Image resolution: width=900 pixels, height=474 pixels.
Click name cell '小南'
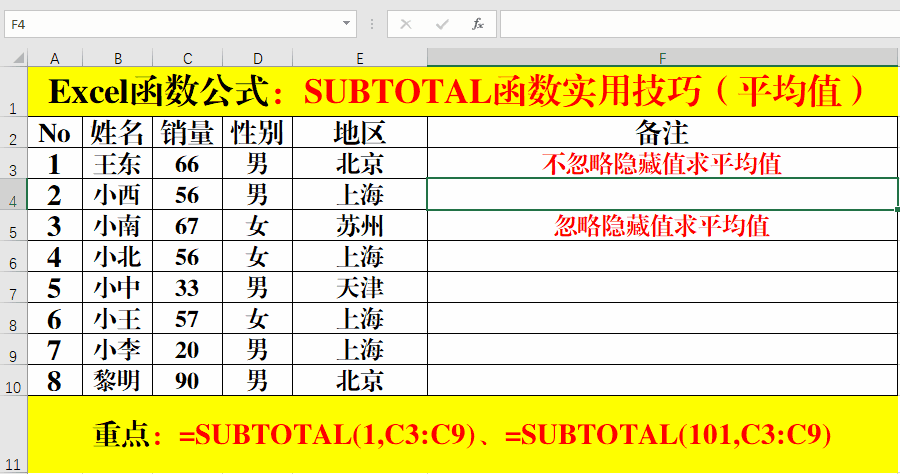[x=118, y=226]
